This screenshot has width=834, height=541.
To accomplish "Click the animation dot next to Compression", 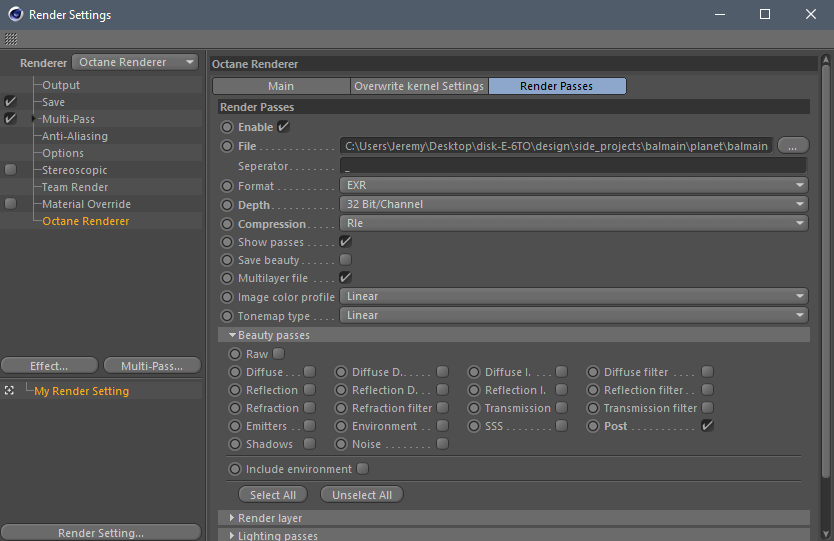I will pos(227,224).
